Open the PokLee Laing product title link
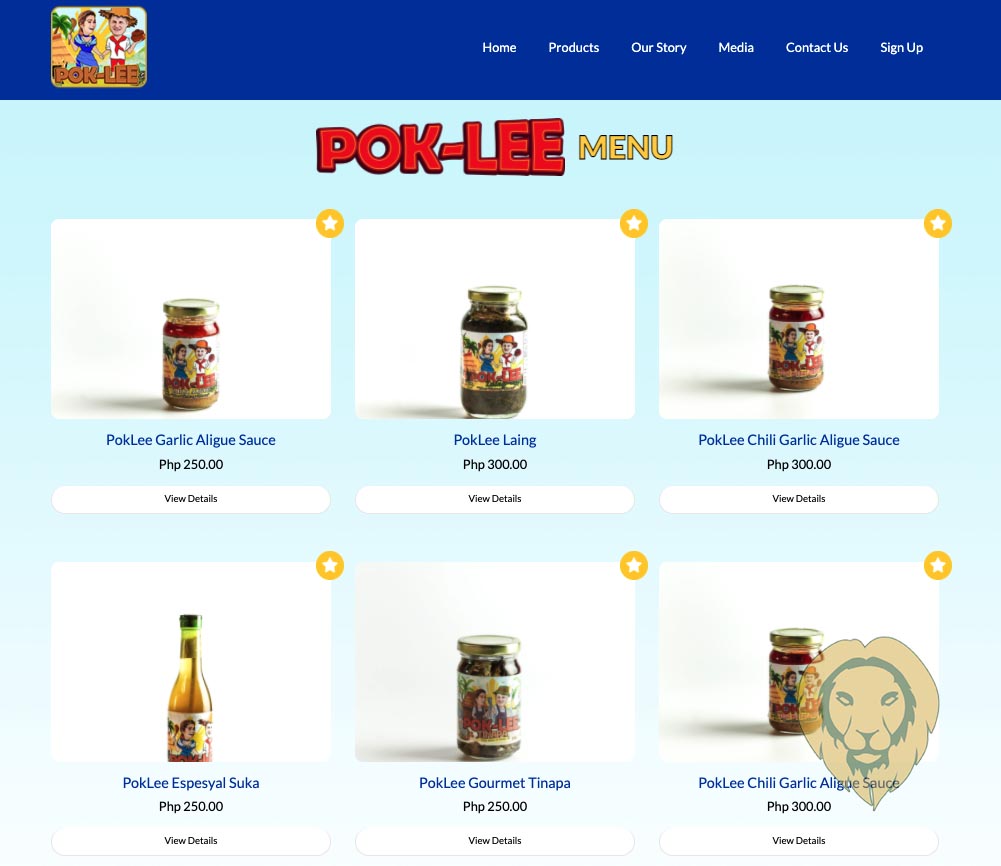1001x866 pixels. [495, 440]
